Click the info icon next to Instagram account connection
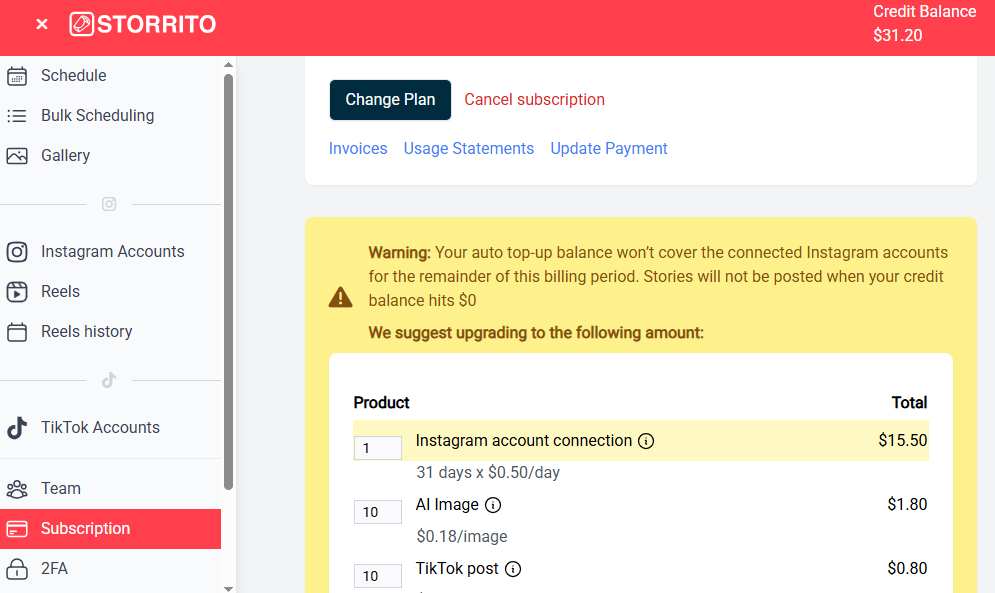Image resolution: width=995 pixels, height=593 pixels. point(646,440)
